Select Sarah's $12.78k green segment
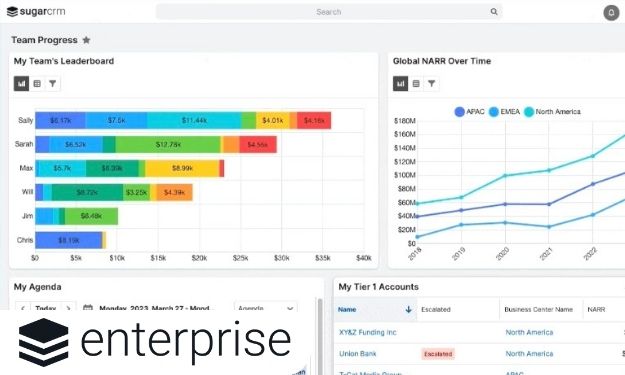The image size is (625, 375). tap(168, 144)
